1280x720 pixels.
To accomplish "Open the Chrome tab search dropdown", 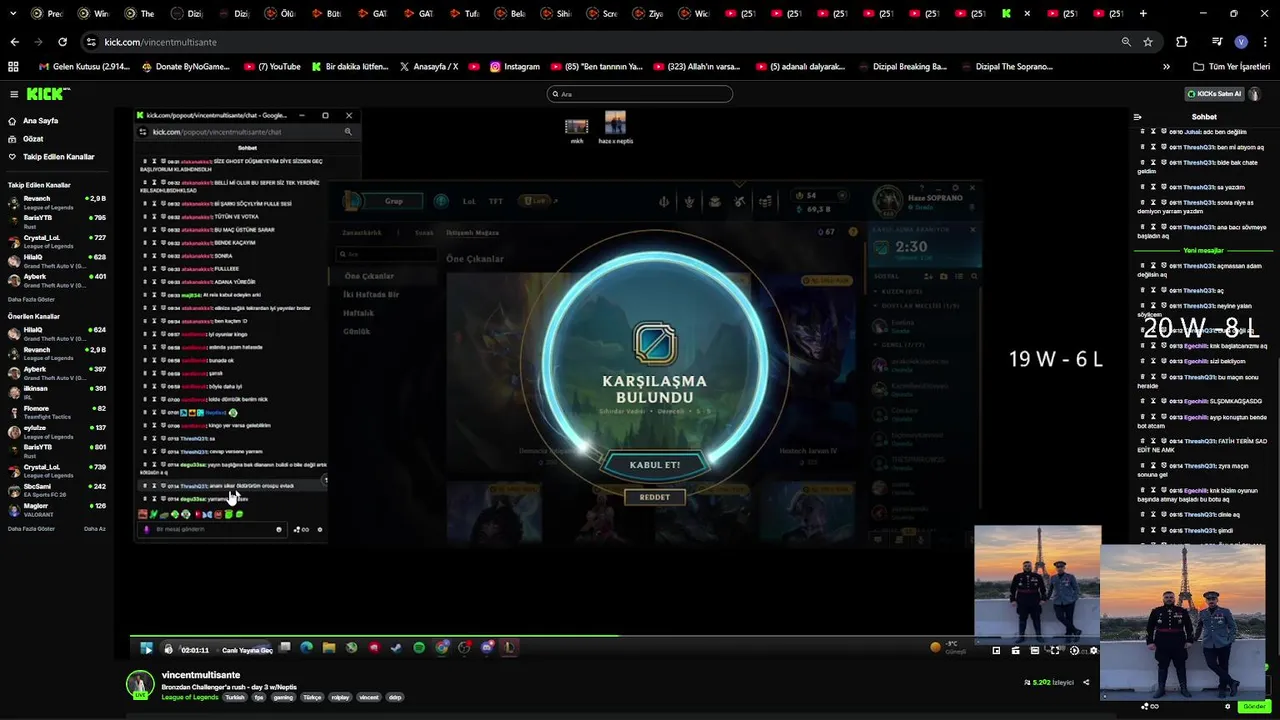I will [11, 14].
